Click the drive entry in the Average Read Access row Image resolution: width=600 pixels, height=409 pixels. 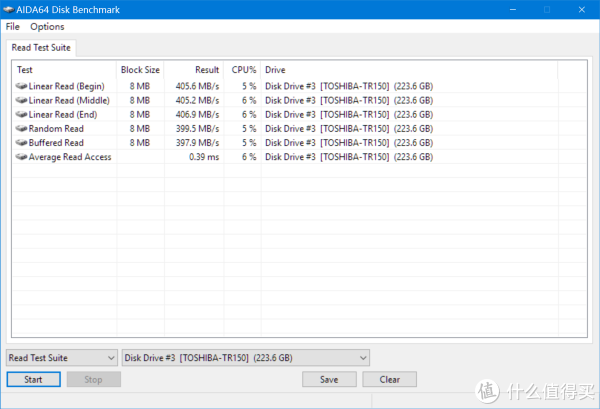(x=349, y=157)
